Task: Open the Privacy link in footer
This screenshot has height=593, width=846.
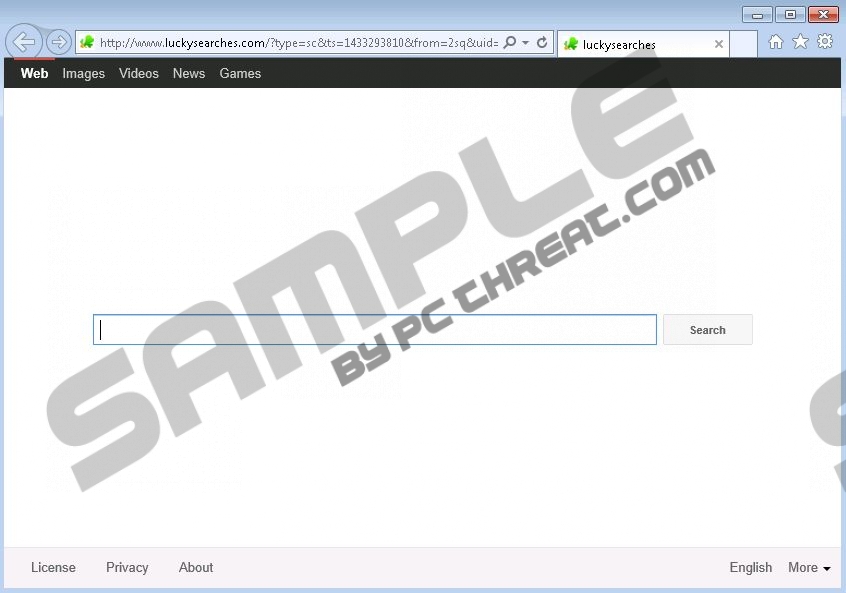Action: 127,568
